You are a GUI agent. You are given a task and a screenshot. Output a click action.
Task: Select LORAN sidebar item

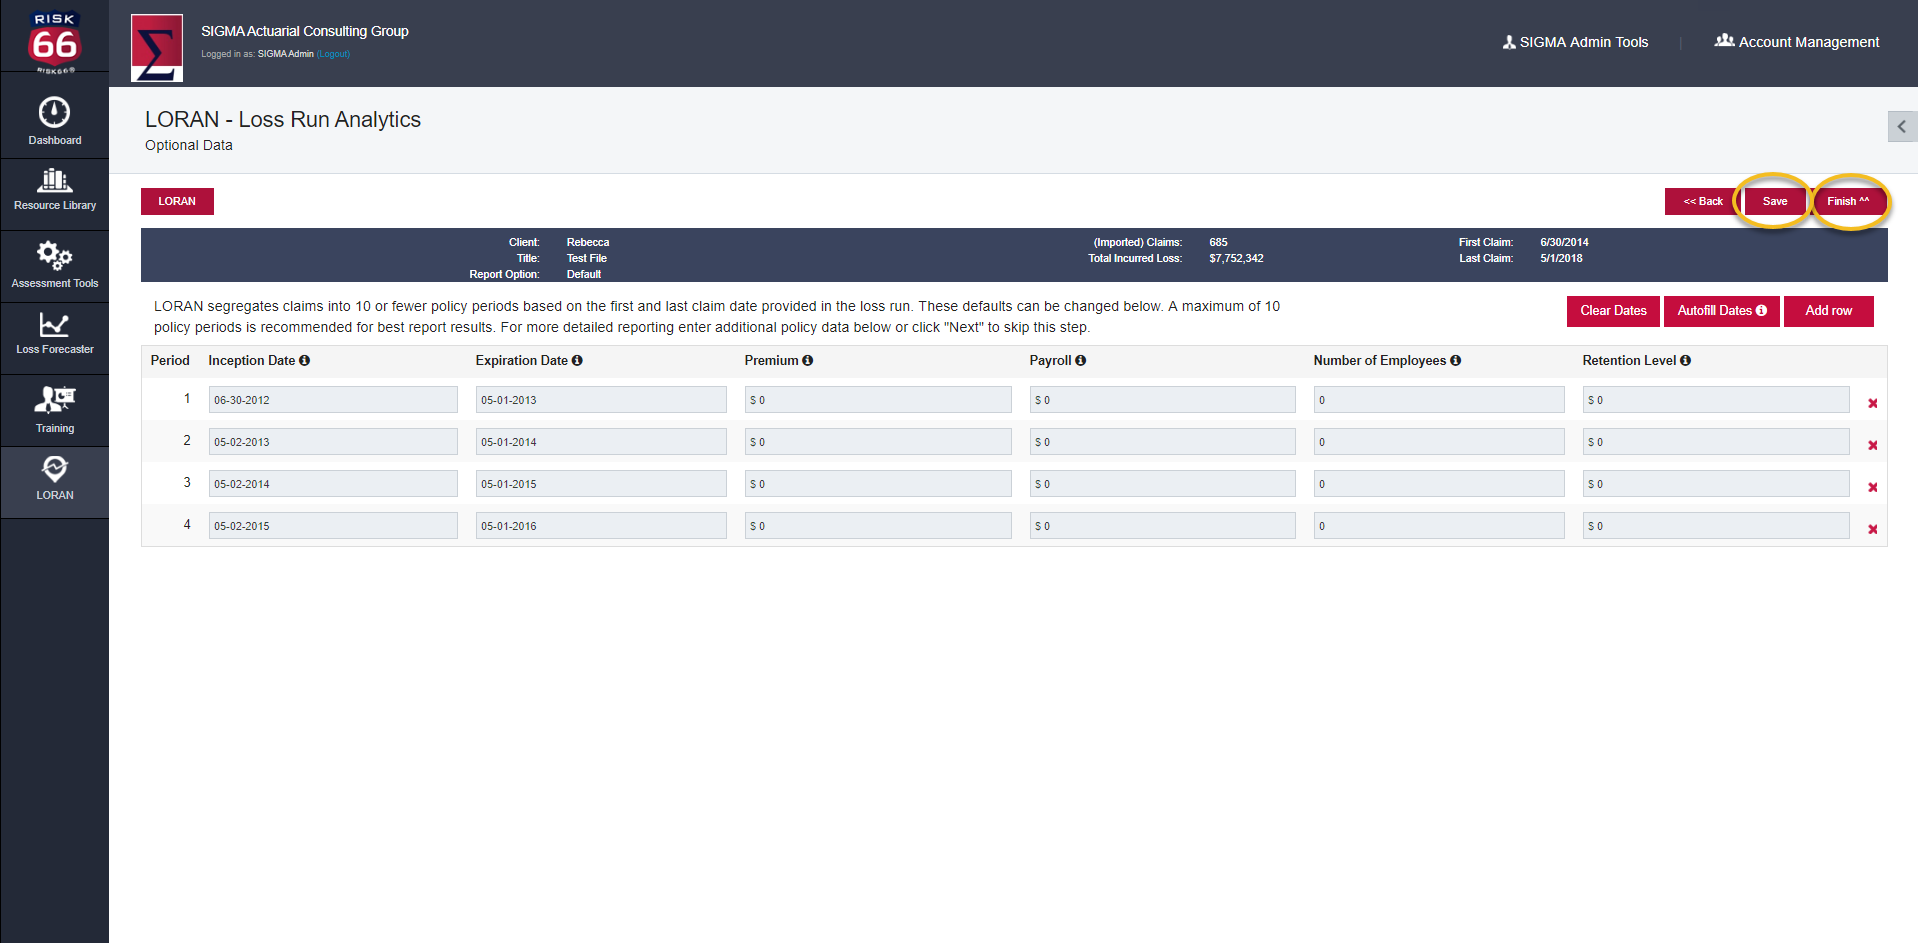pos(54,480)
